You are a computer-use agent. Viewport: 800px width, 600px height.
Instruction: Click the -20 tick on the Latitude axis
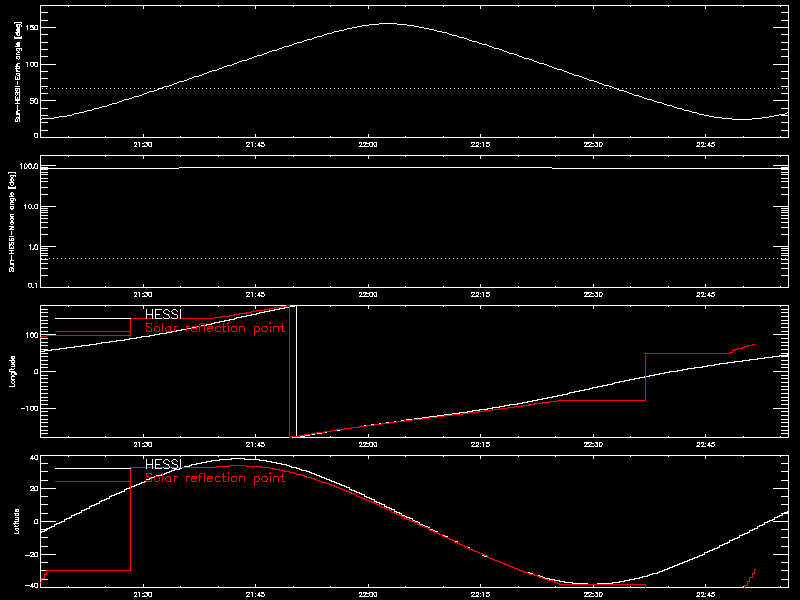[x=32, y=555]
